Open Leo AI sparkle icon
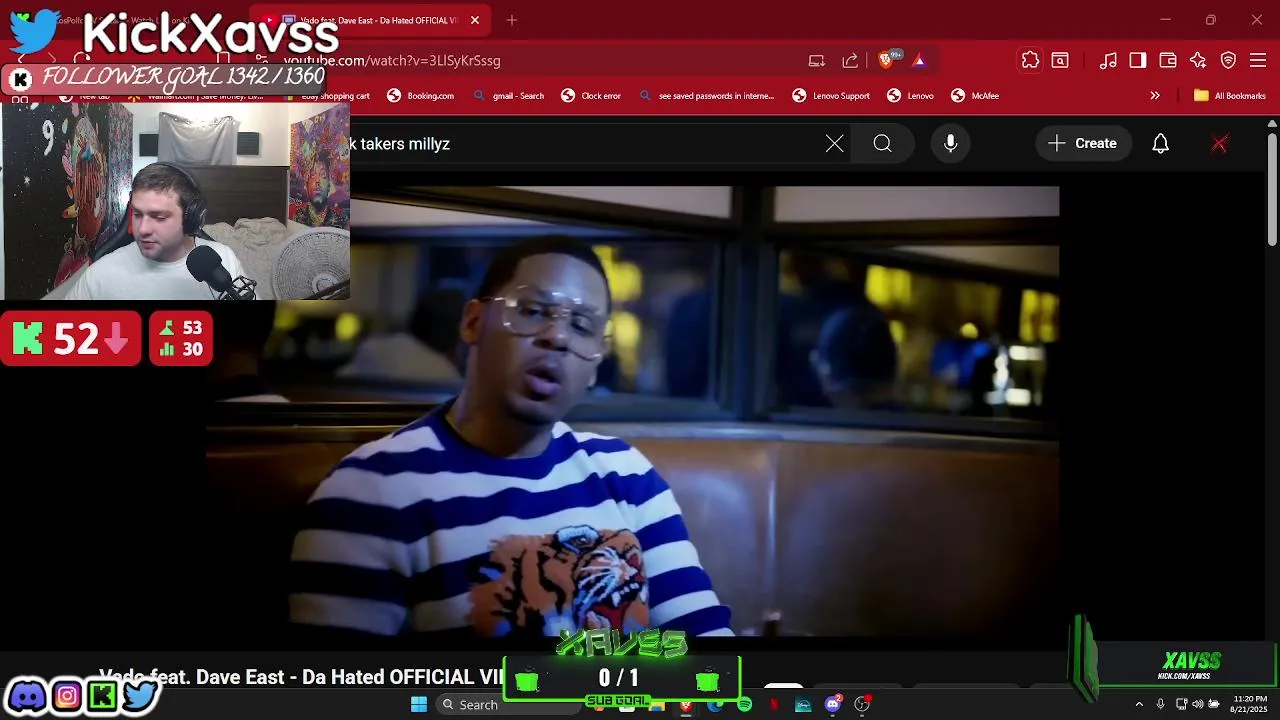 (1198, 60)
